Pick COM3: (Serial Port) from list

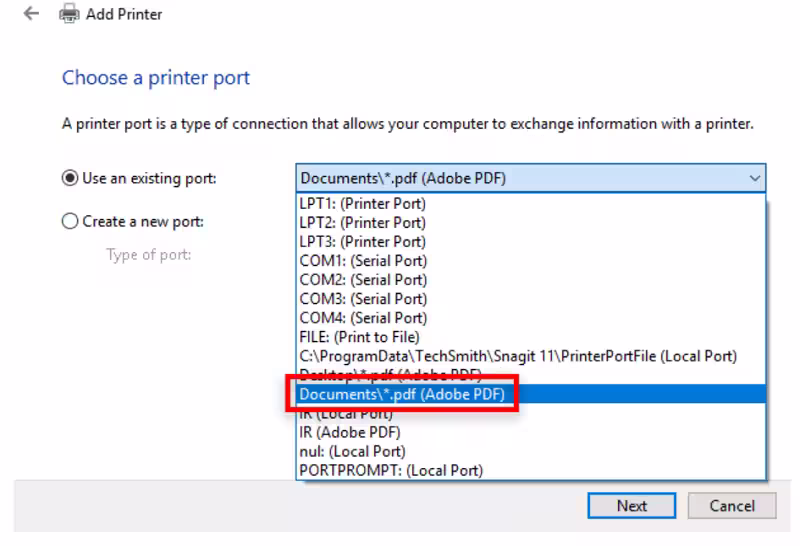pyautogui.click(x=363, y=299)
